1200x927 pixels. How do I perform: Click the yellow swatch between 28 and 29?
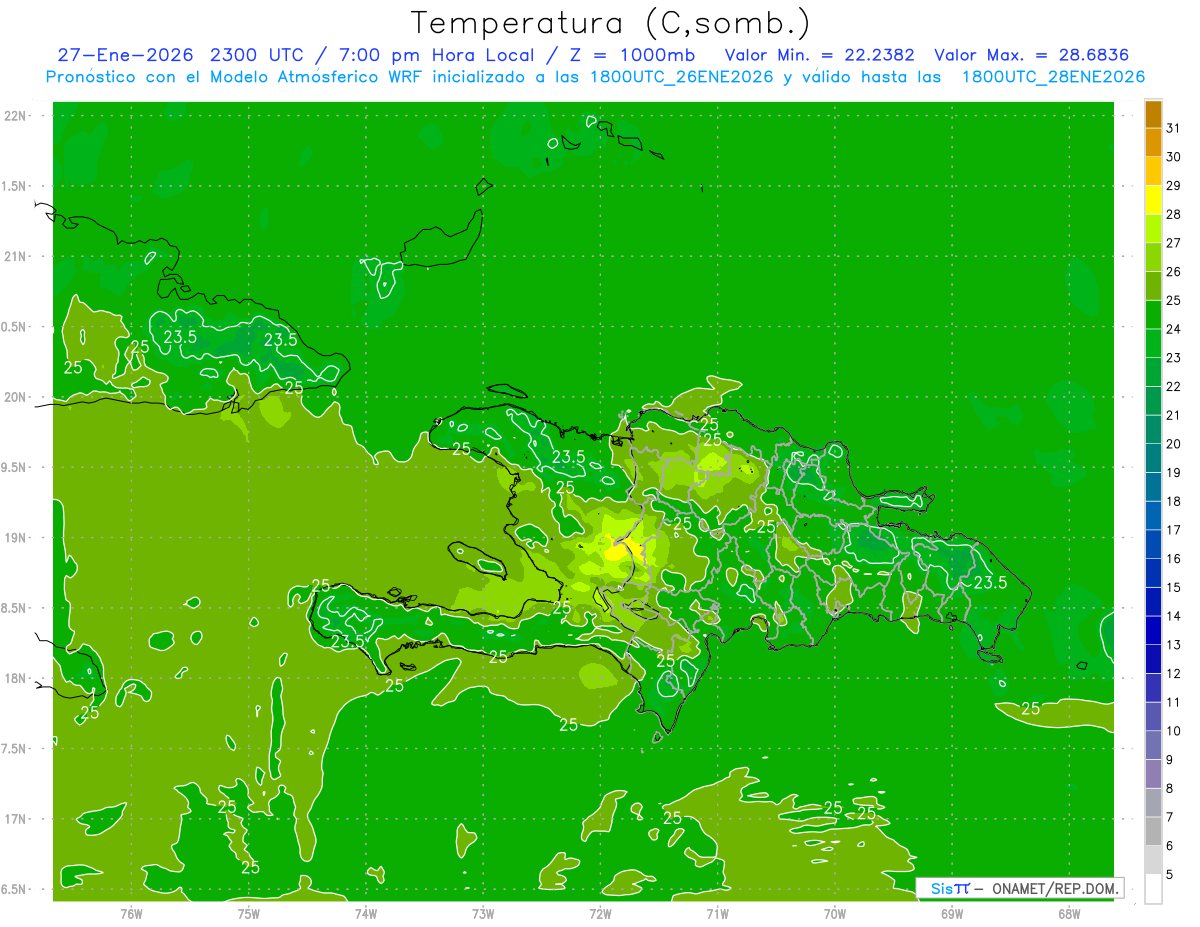pos(1153,200)
